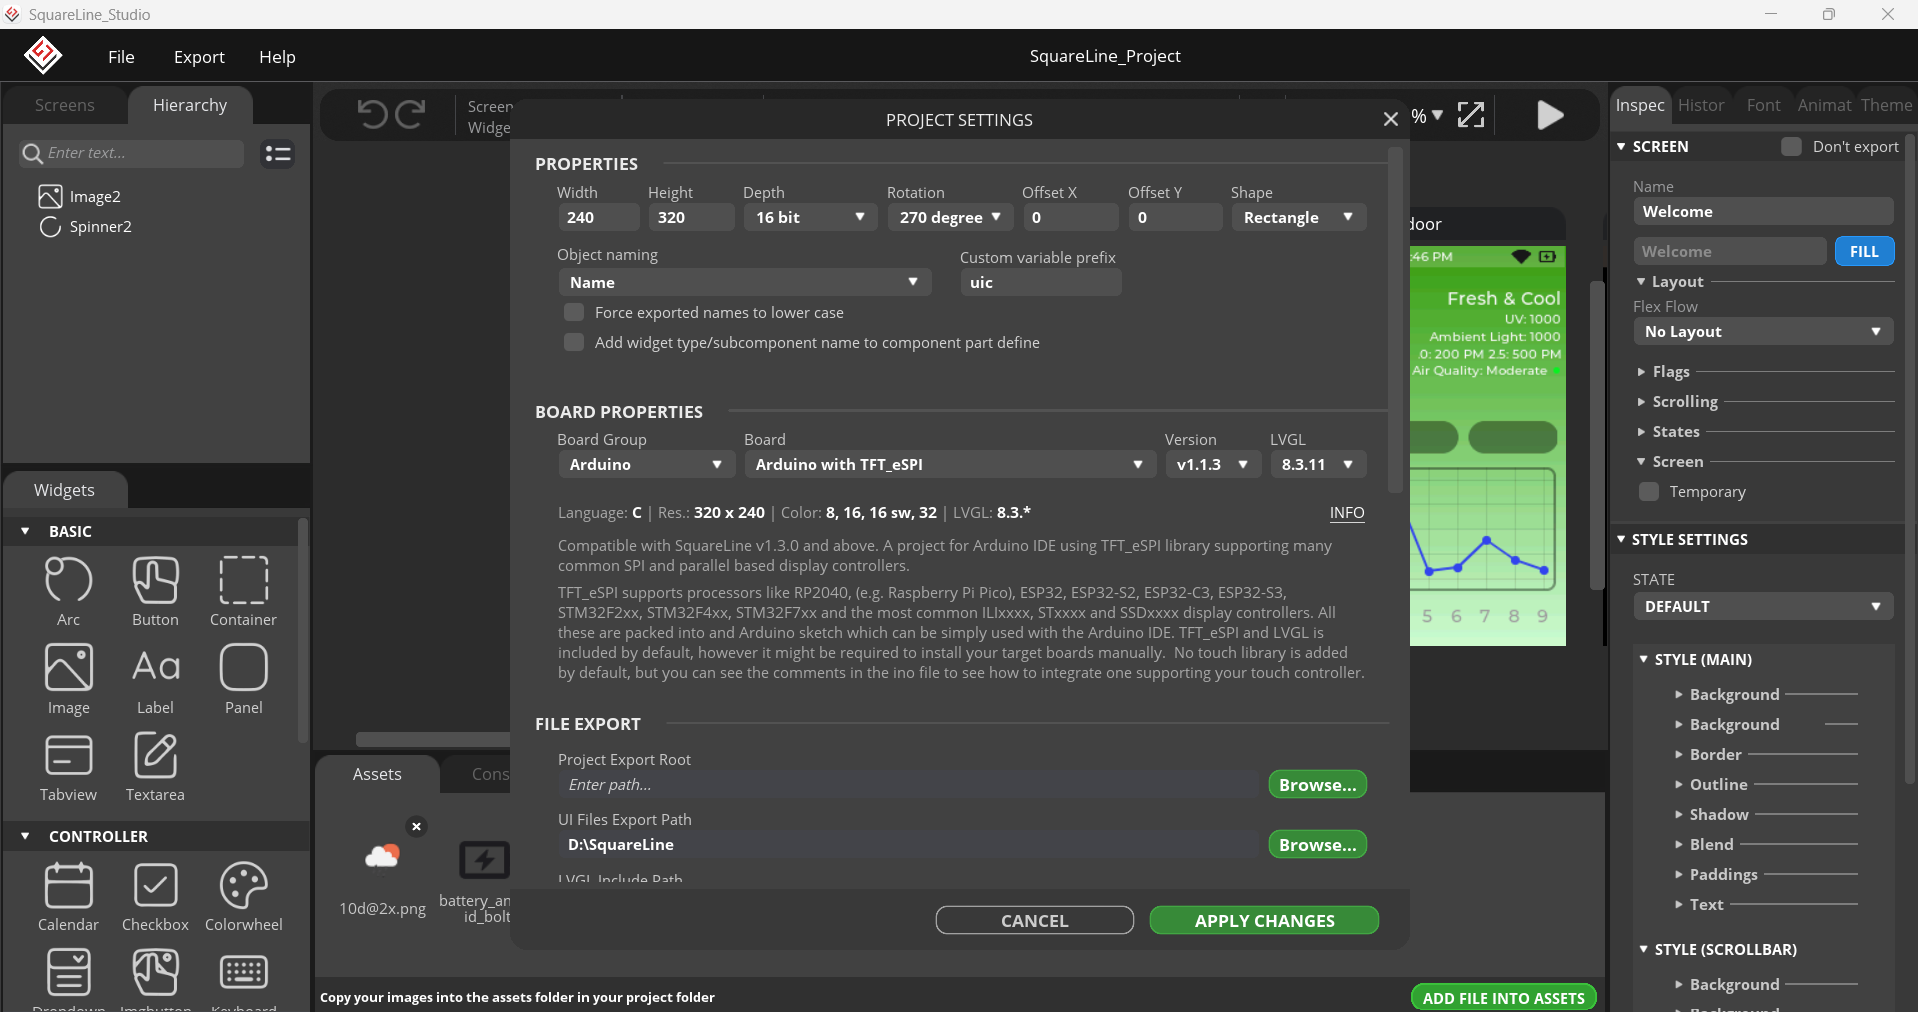Screen dimensions: 1918x1012
Task: Select the Textarea widget
Action: (155, 767)
